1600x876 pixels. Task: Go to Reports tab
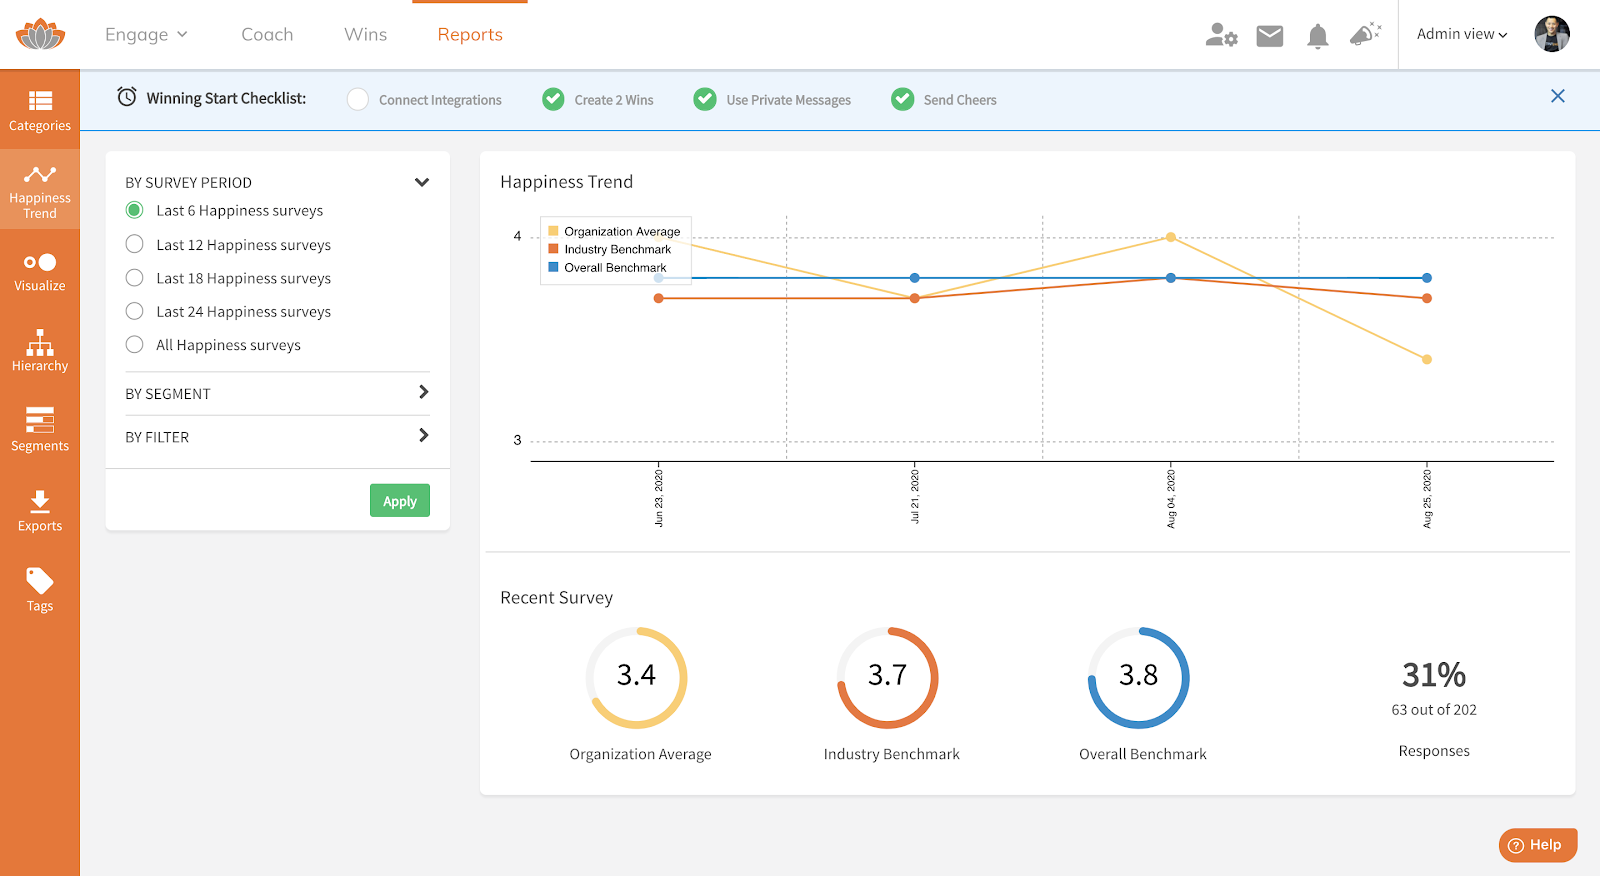point(470,35)
